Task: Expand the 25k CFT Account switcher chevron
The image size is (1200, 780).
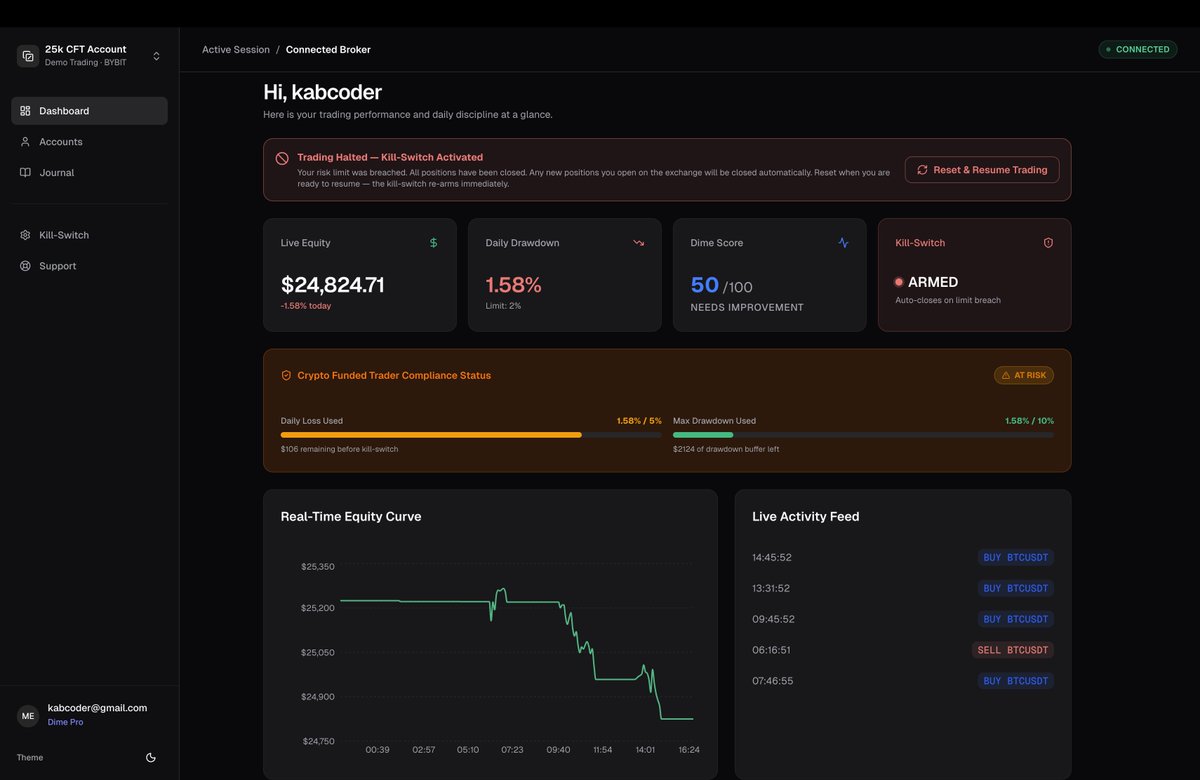Action: click(x=156, y=56)
